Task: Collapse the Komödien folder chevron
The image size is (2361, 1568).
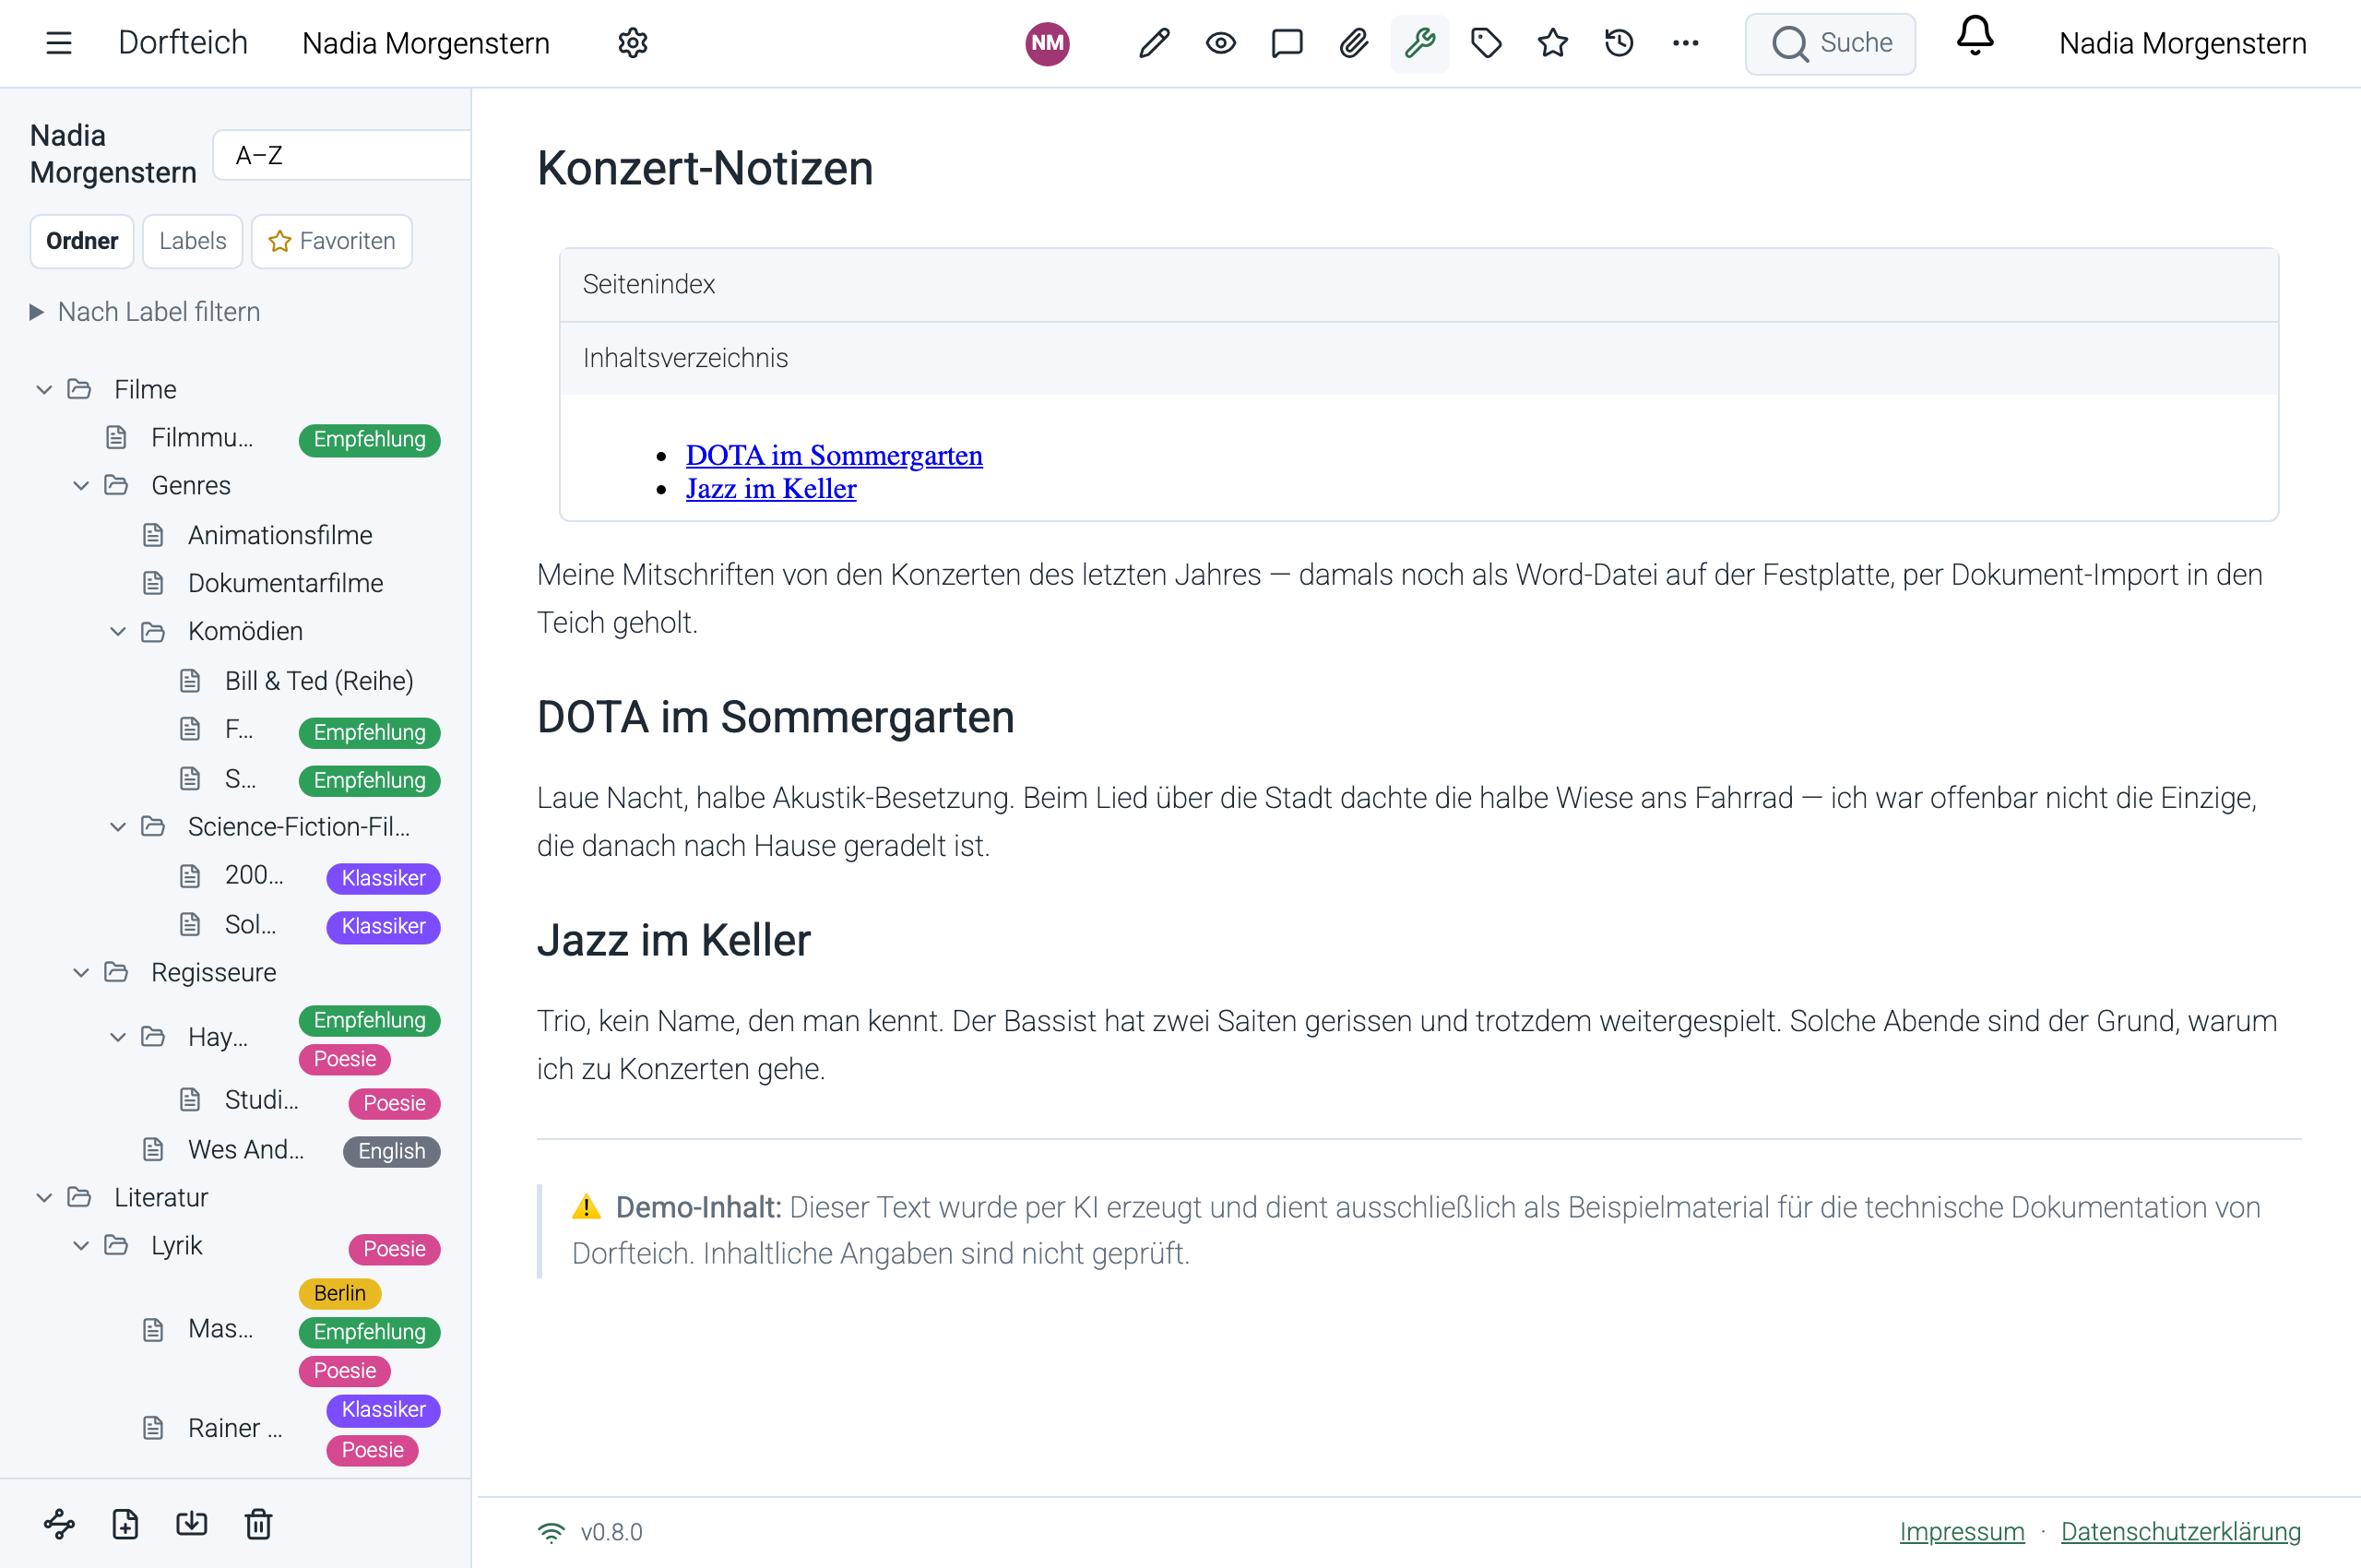Action: [118, 631]
